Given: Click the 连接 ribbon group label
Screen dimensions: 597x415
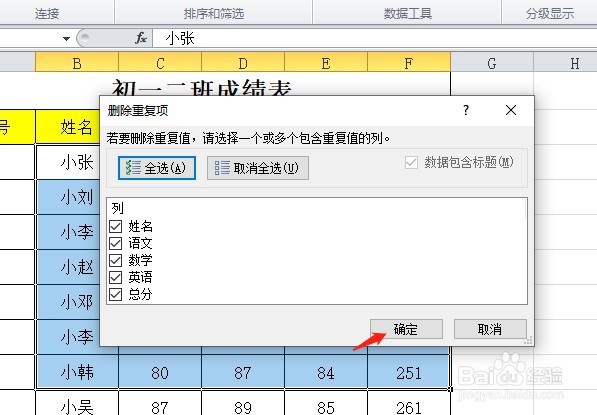Looking at the screenshot, I should click(x=47, y=14).
